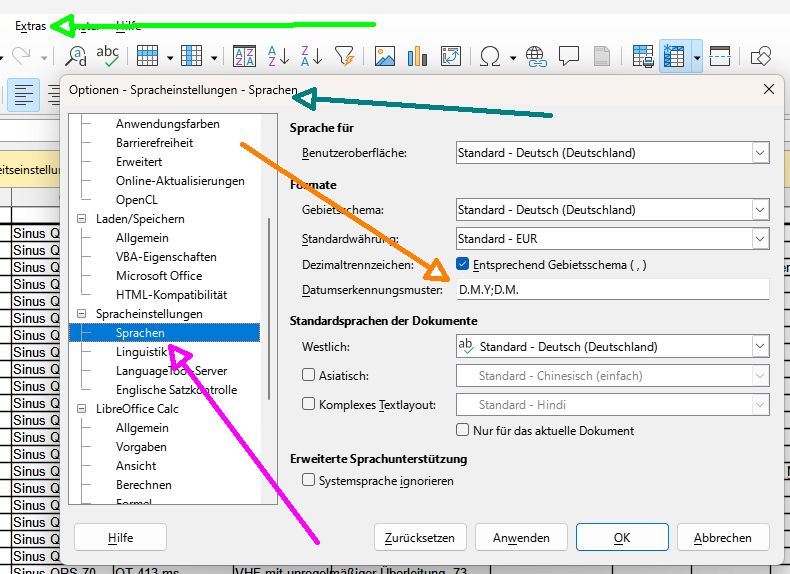Click the Define Print Area icon

click(643, 56)
